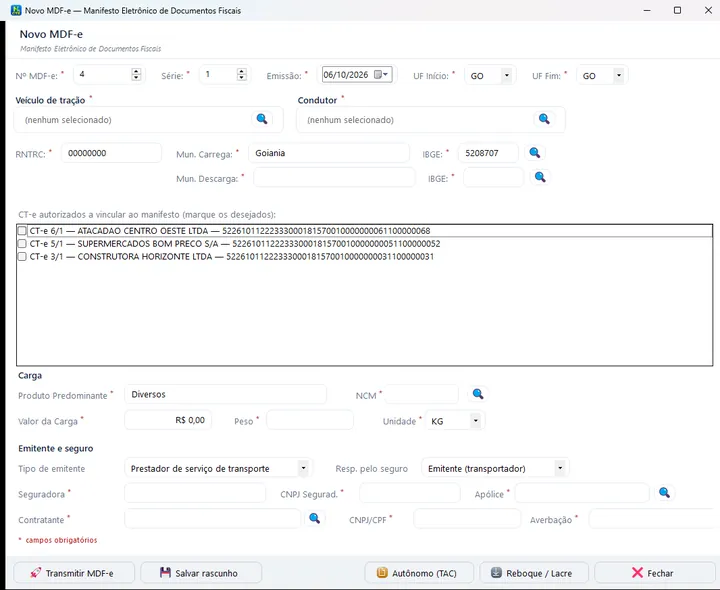Click Salvar rascunho button
This screenshot has width=720, height=590.
click(201, 573)
